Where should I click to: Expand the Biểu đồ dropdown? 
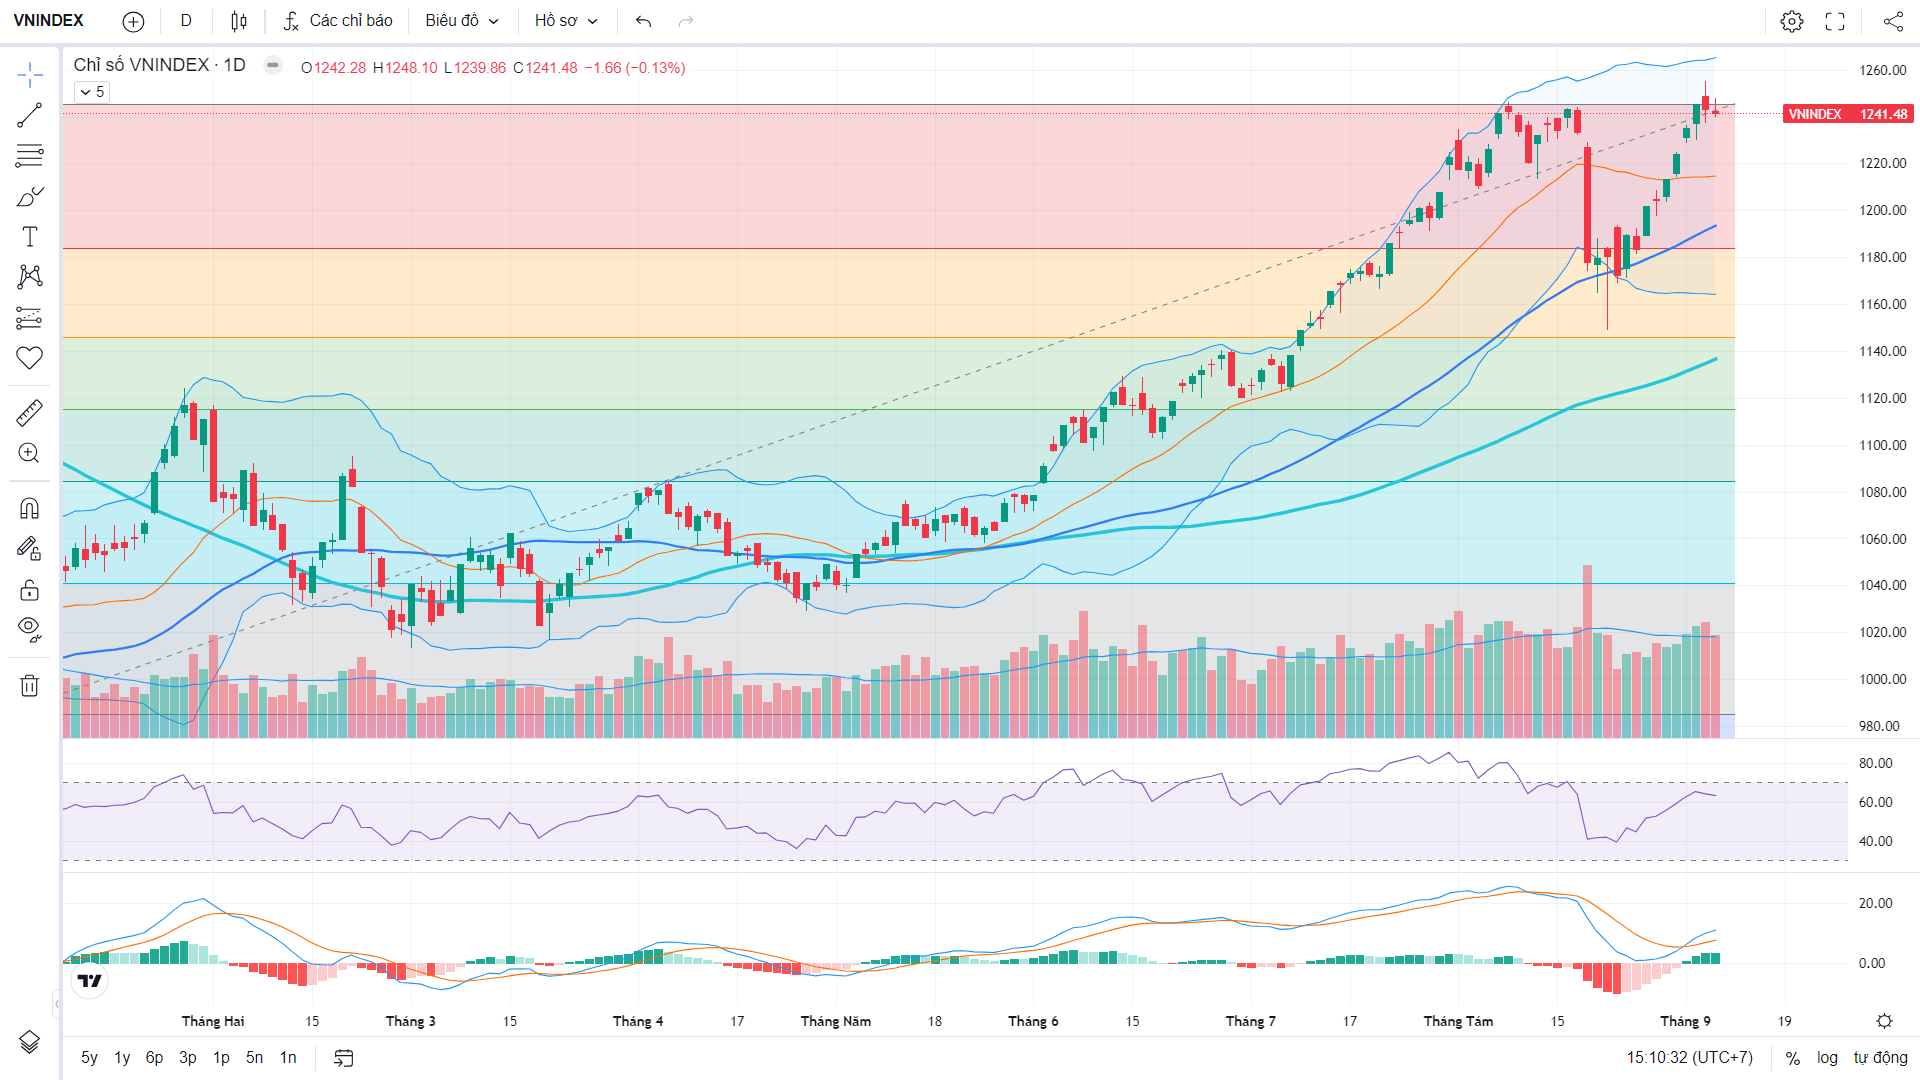point(462,21)
